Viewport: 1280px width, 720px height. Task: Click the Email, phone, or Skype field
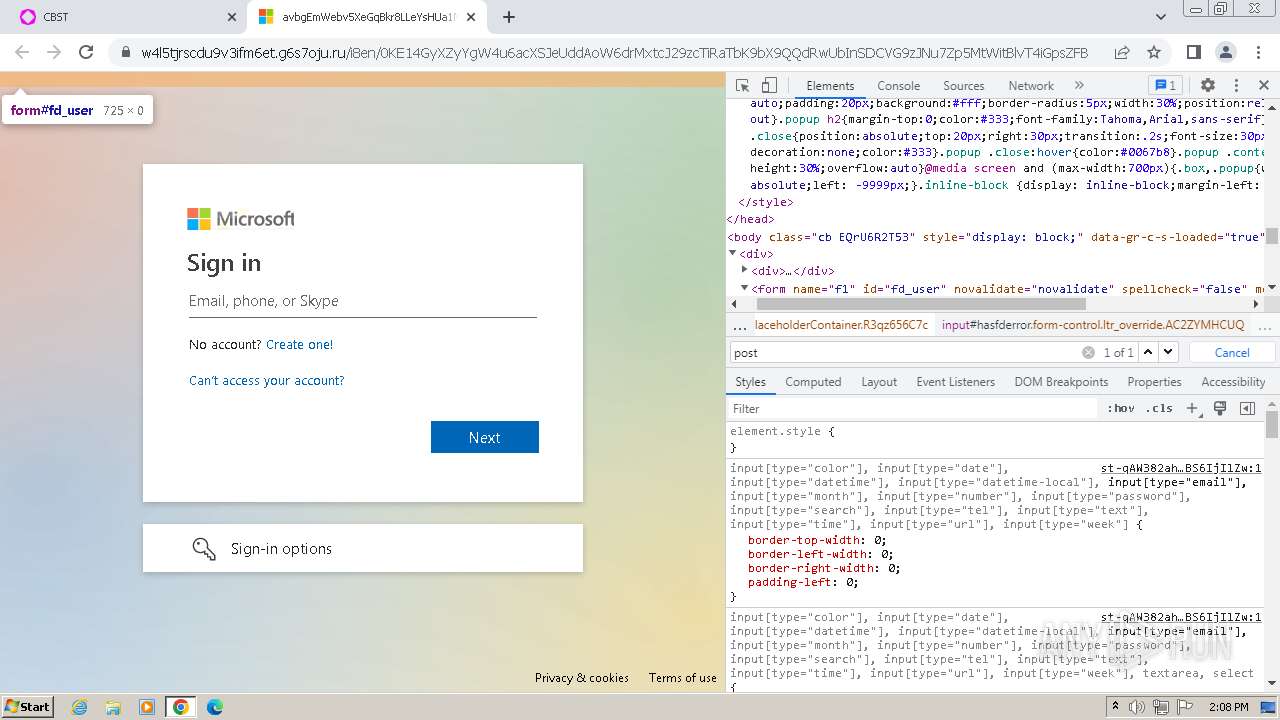click(x=363, y=301)
